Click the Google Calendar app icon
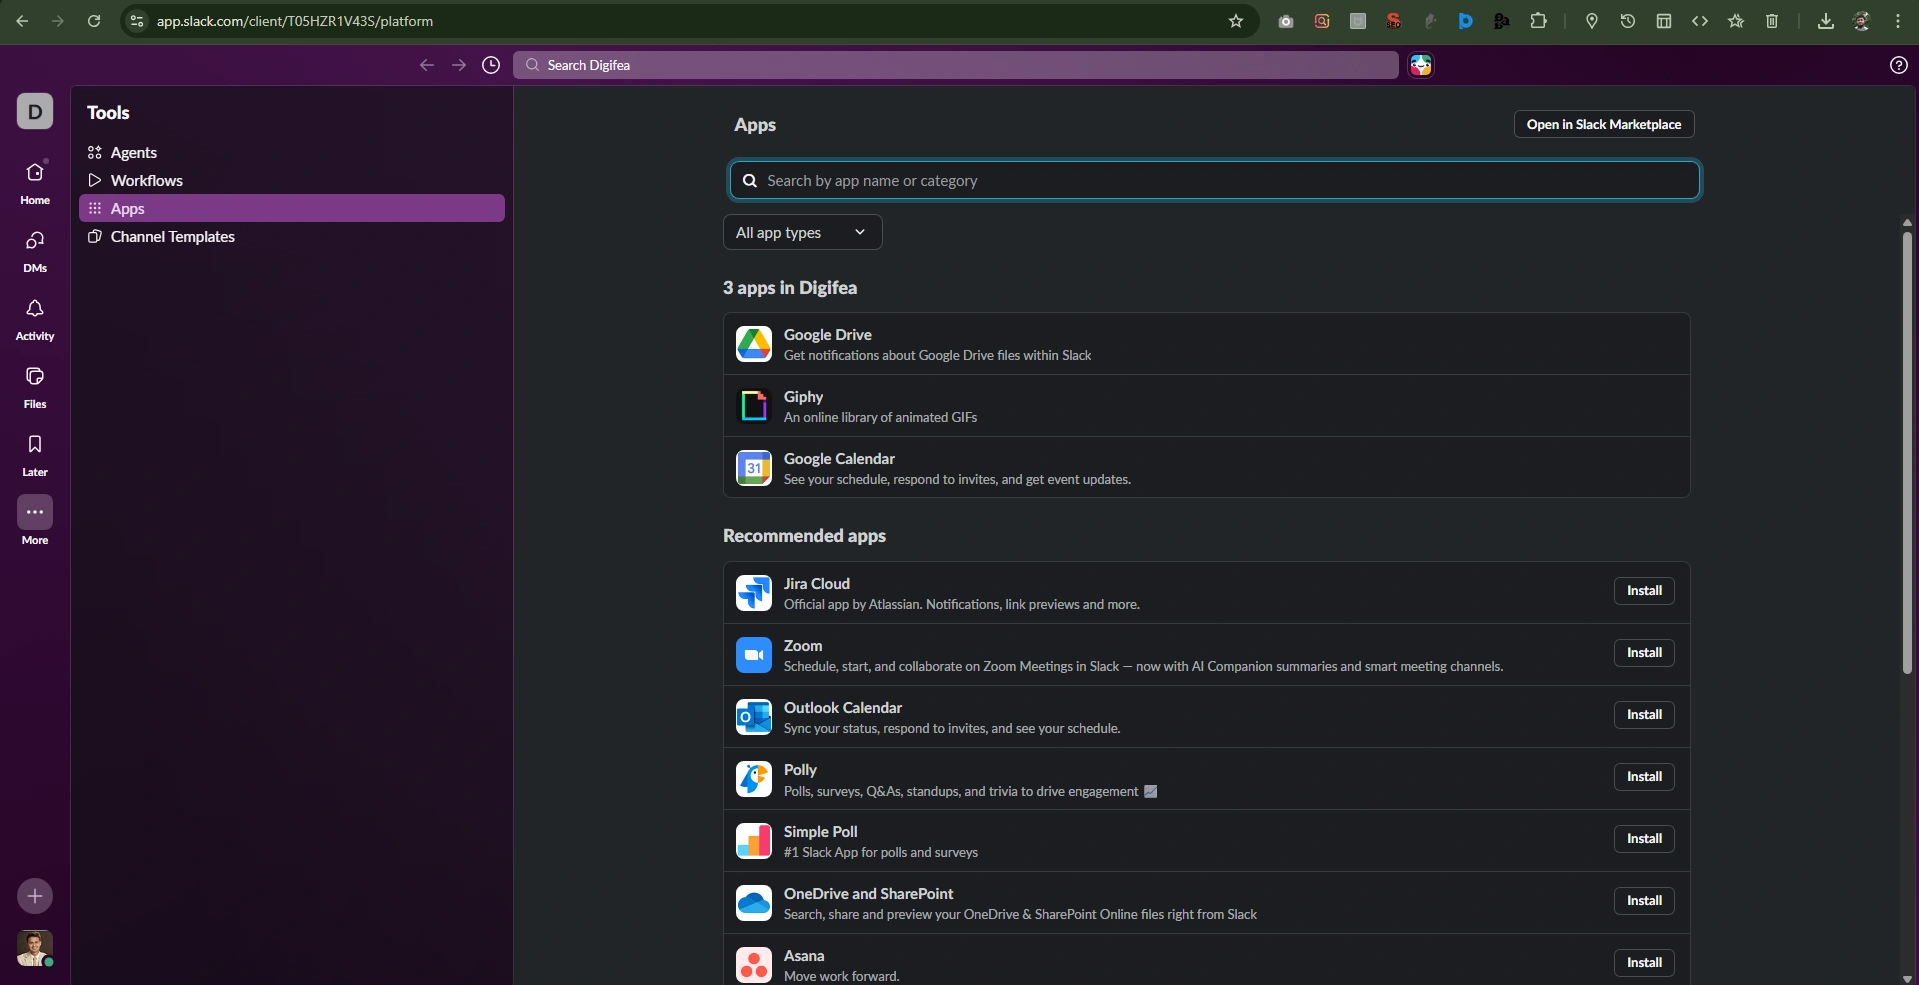Image resolution: width=1919 pixels, height=985 pixels. [754, 468]
